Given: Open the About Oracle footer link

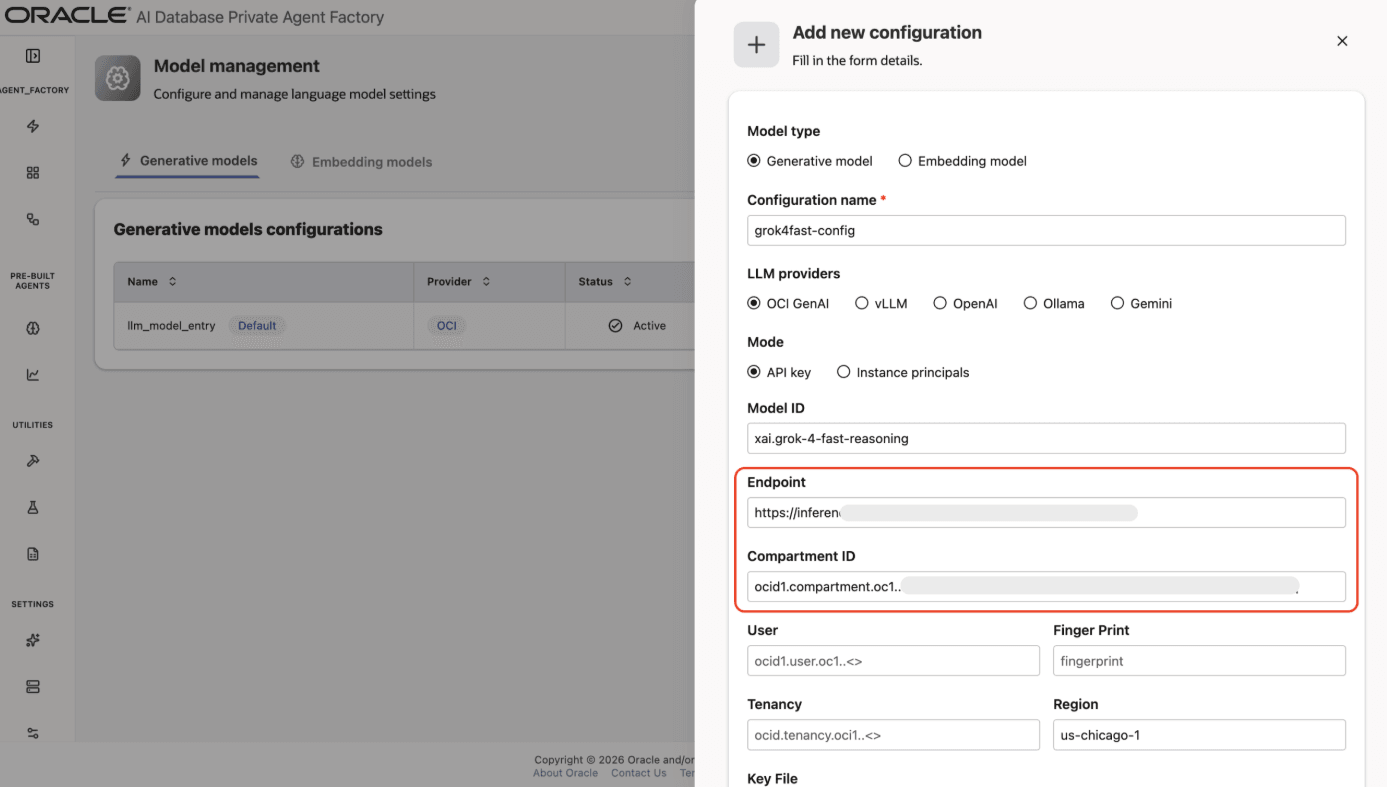Looking at the screenshot, I should 565,773.
